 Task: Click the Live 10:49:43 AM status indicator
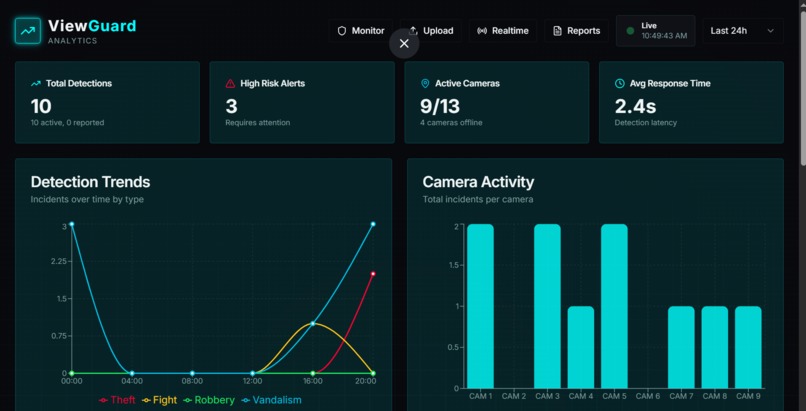pos(655,31)
